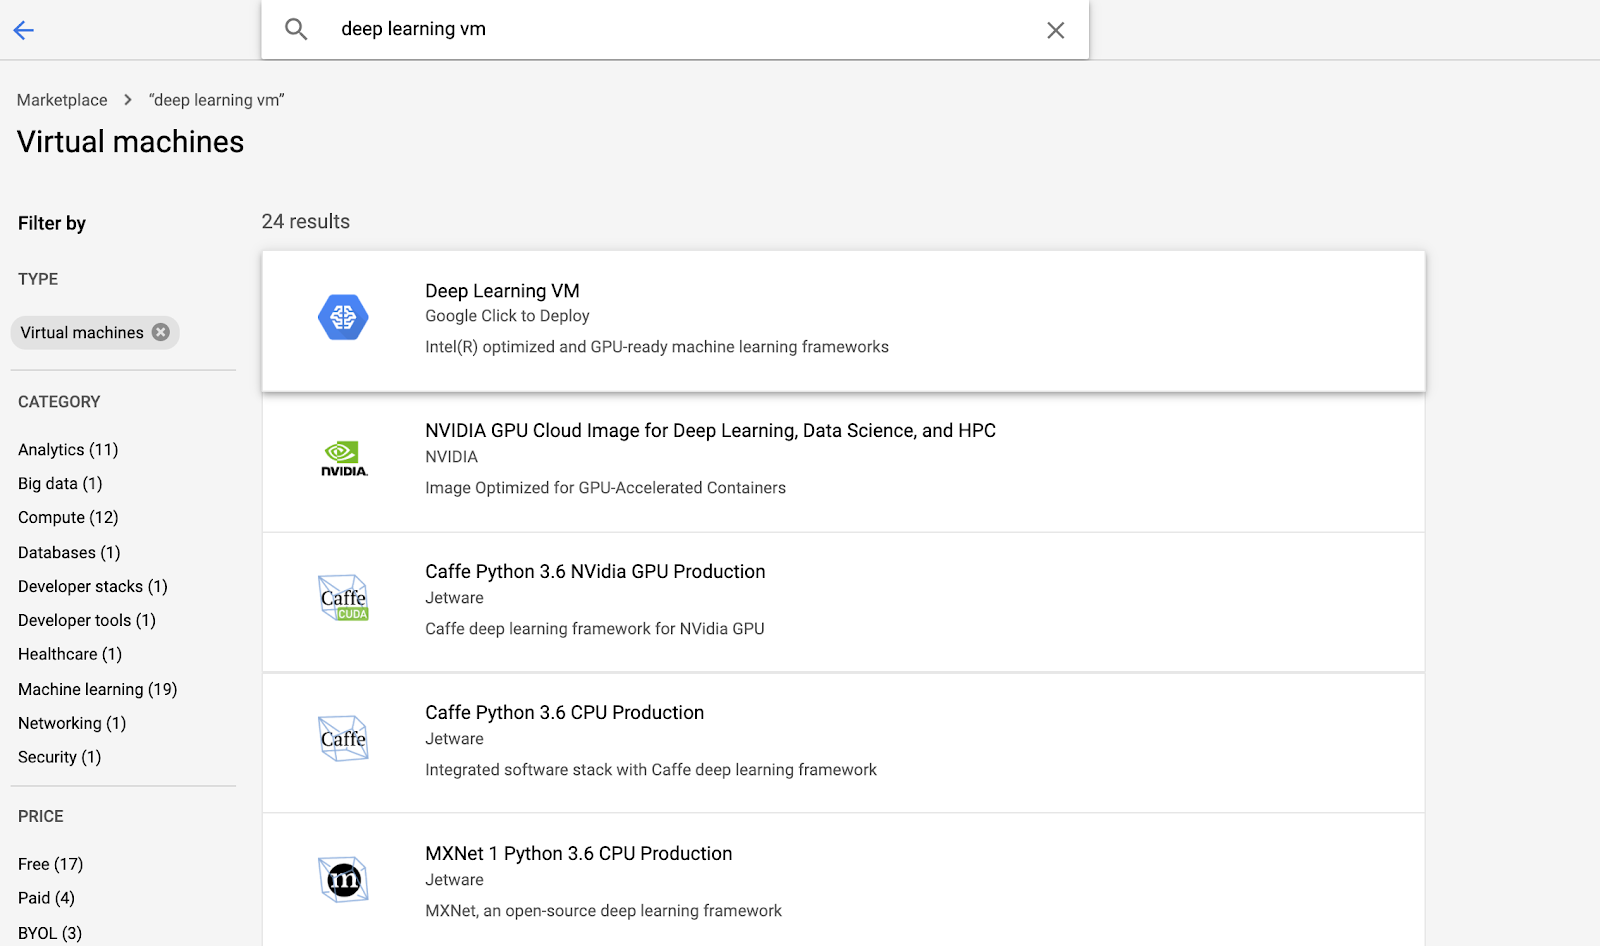Click the Caffe CPU Production logo
This screenshot has height=946, width=1600.
click(x=344, y=739)
